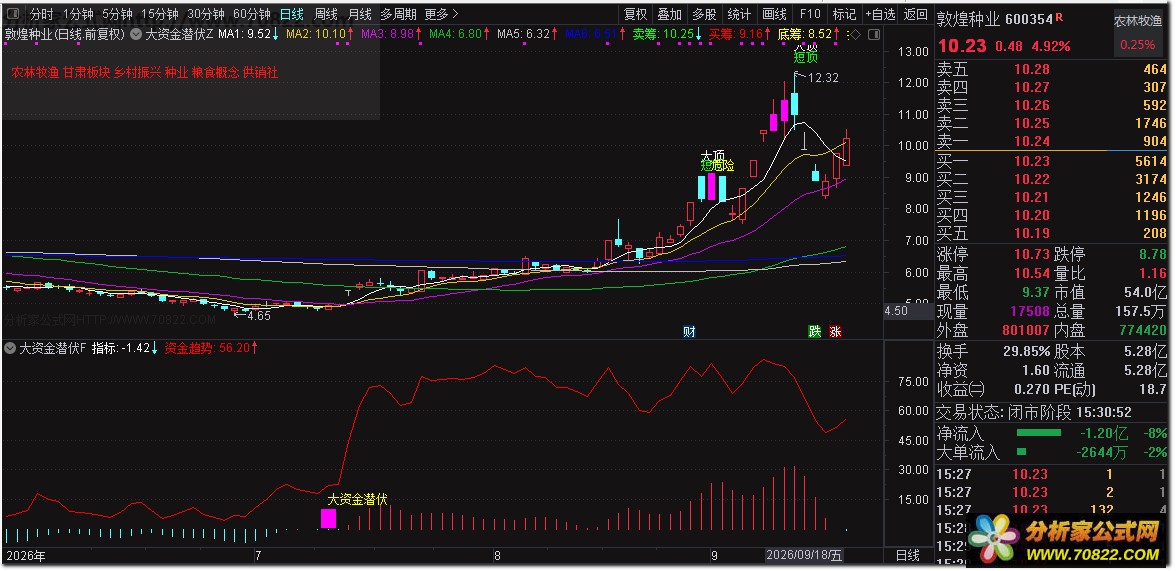Viewport: 1176px width, 571px height.
Task: Click the panel toggle icon before 分时
Action: tap(14, 14)
